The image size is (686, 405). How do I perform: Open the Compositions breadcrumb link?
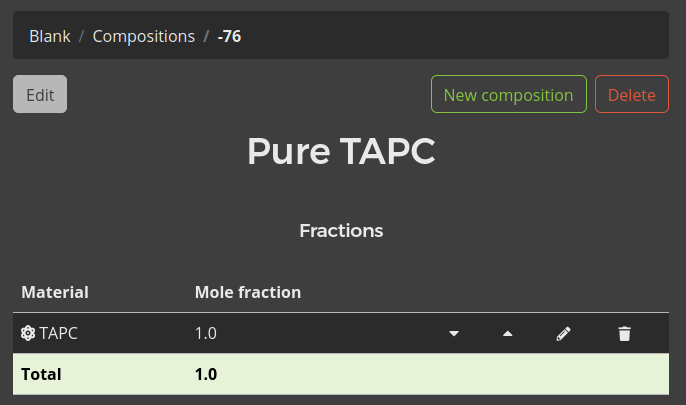(143, 36)
